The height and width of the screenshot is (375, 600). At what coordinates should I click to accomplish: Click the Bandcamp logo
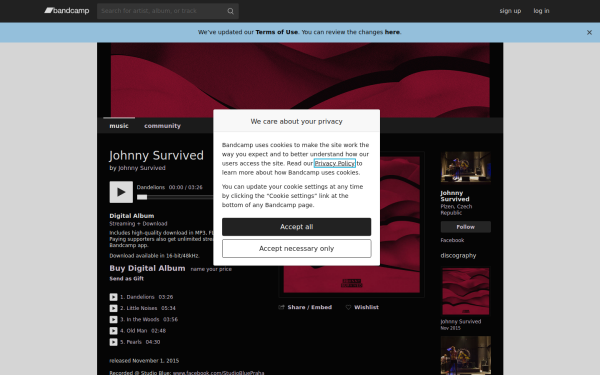(x=67, y=11)
